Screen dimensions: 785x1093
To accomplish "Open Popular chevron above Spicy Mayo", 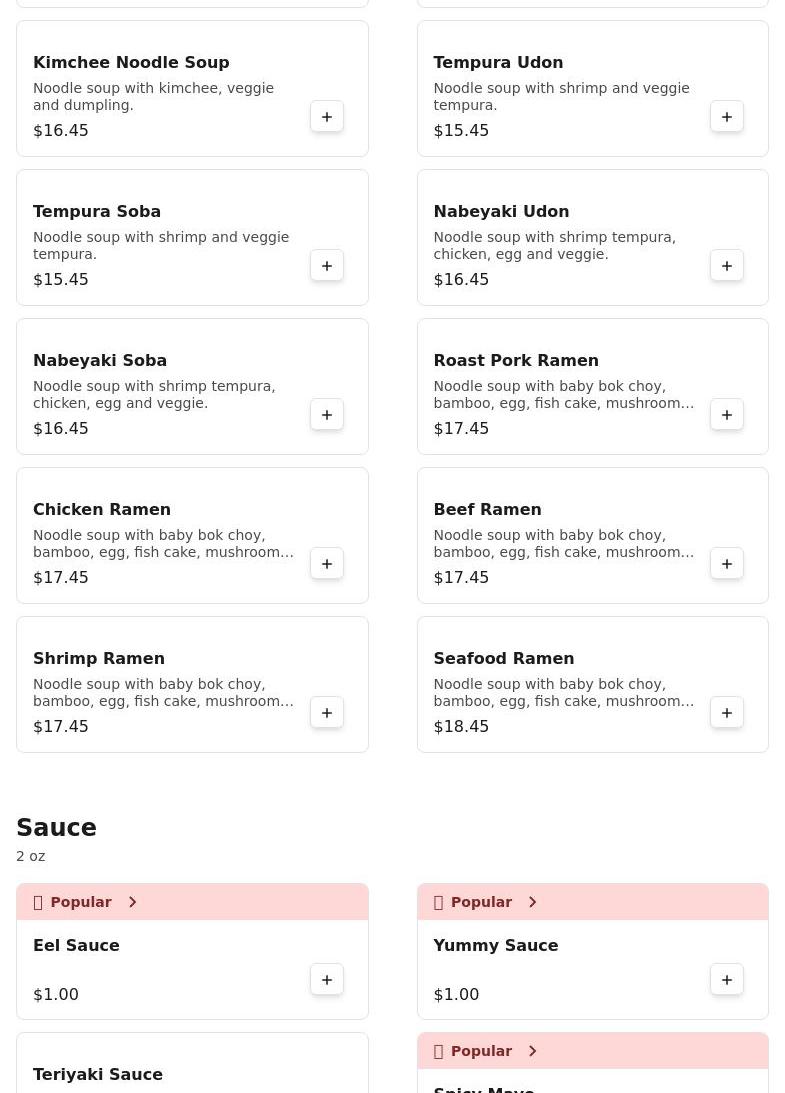I will pos(532,1051).
